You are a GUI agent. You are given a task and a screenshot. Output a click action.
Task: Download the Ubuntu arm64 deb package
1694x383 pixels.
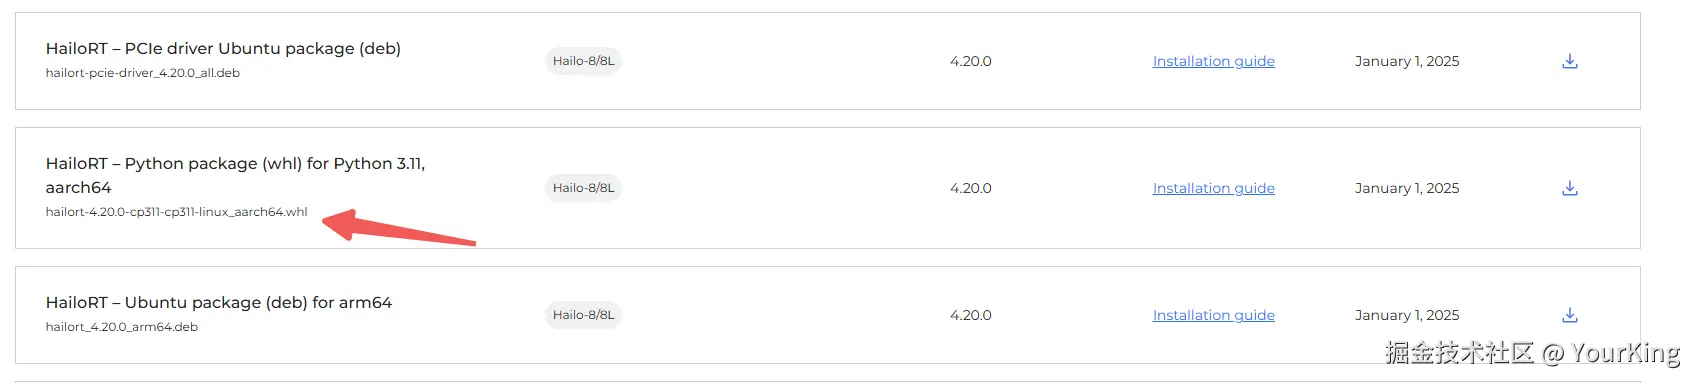[1570, 315]
